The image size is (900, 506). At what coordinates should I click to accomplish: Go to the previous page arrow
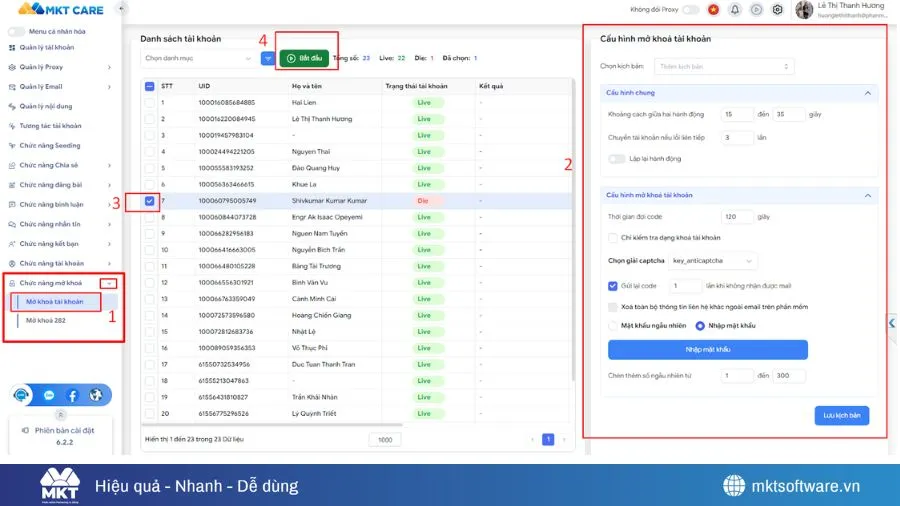coord(532,439)
